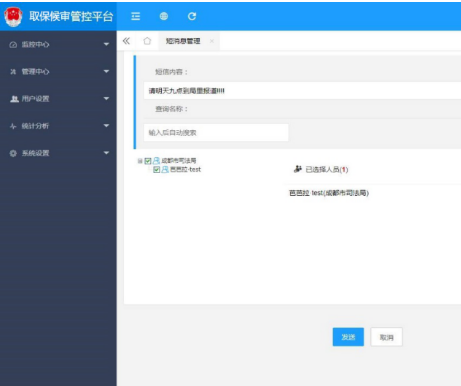
Task: Select the 短消息管理 tab
Action: coord(183,41)
